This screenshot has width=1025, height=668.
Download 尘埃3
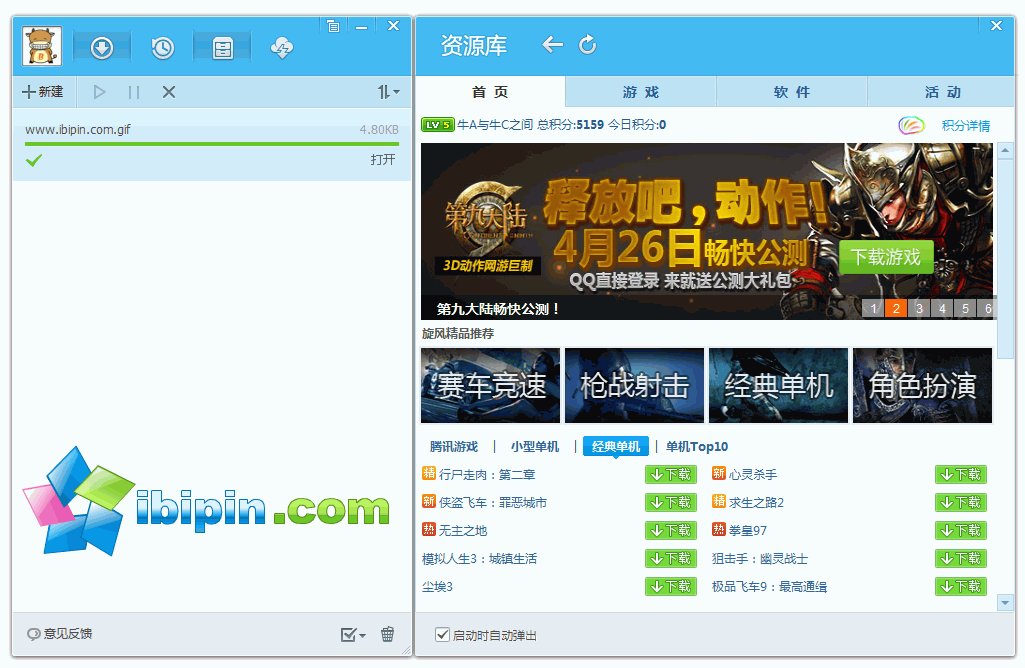pos(671,587)
